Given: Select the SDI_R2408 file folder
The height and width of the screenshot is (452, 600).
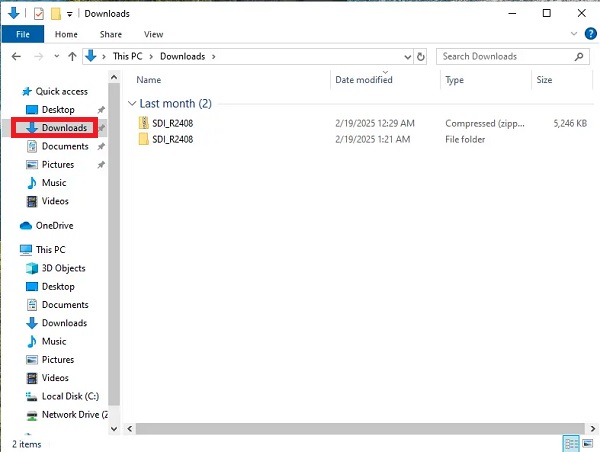Looking at the screenshot, I should coord(173,139).
